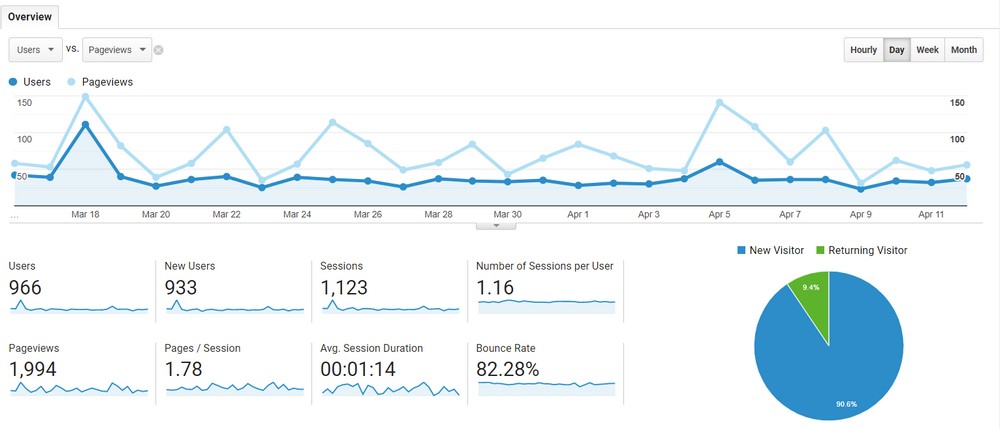
Task: Click the Avg. Session Duration heading
Action: 372,349
